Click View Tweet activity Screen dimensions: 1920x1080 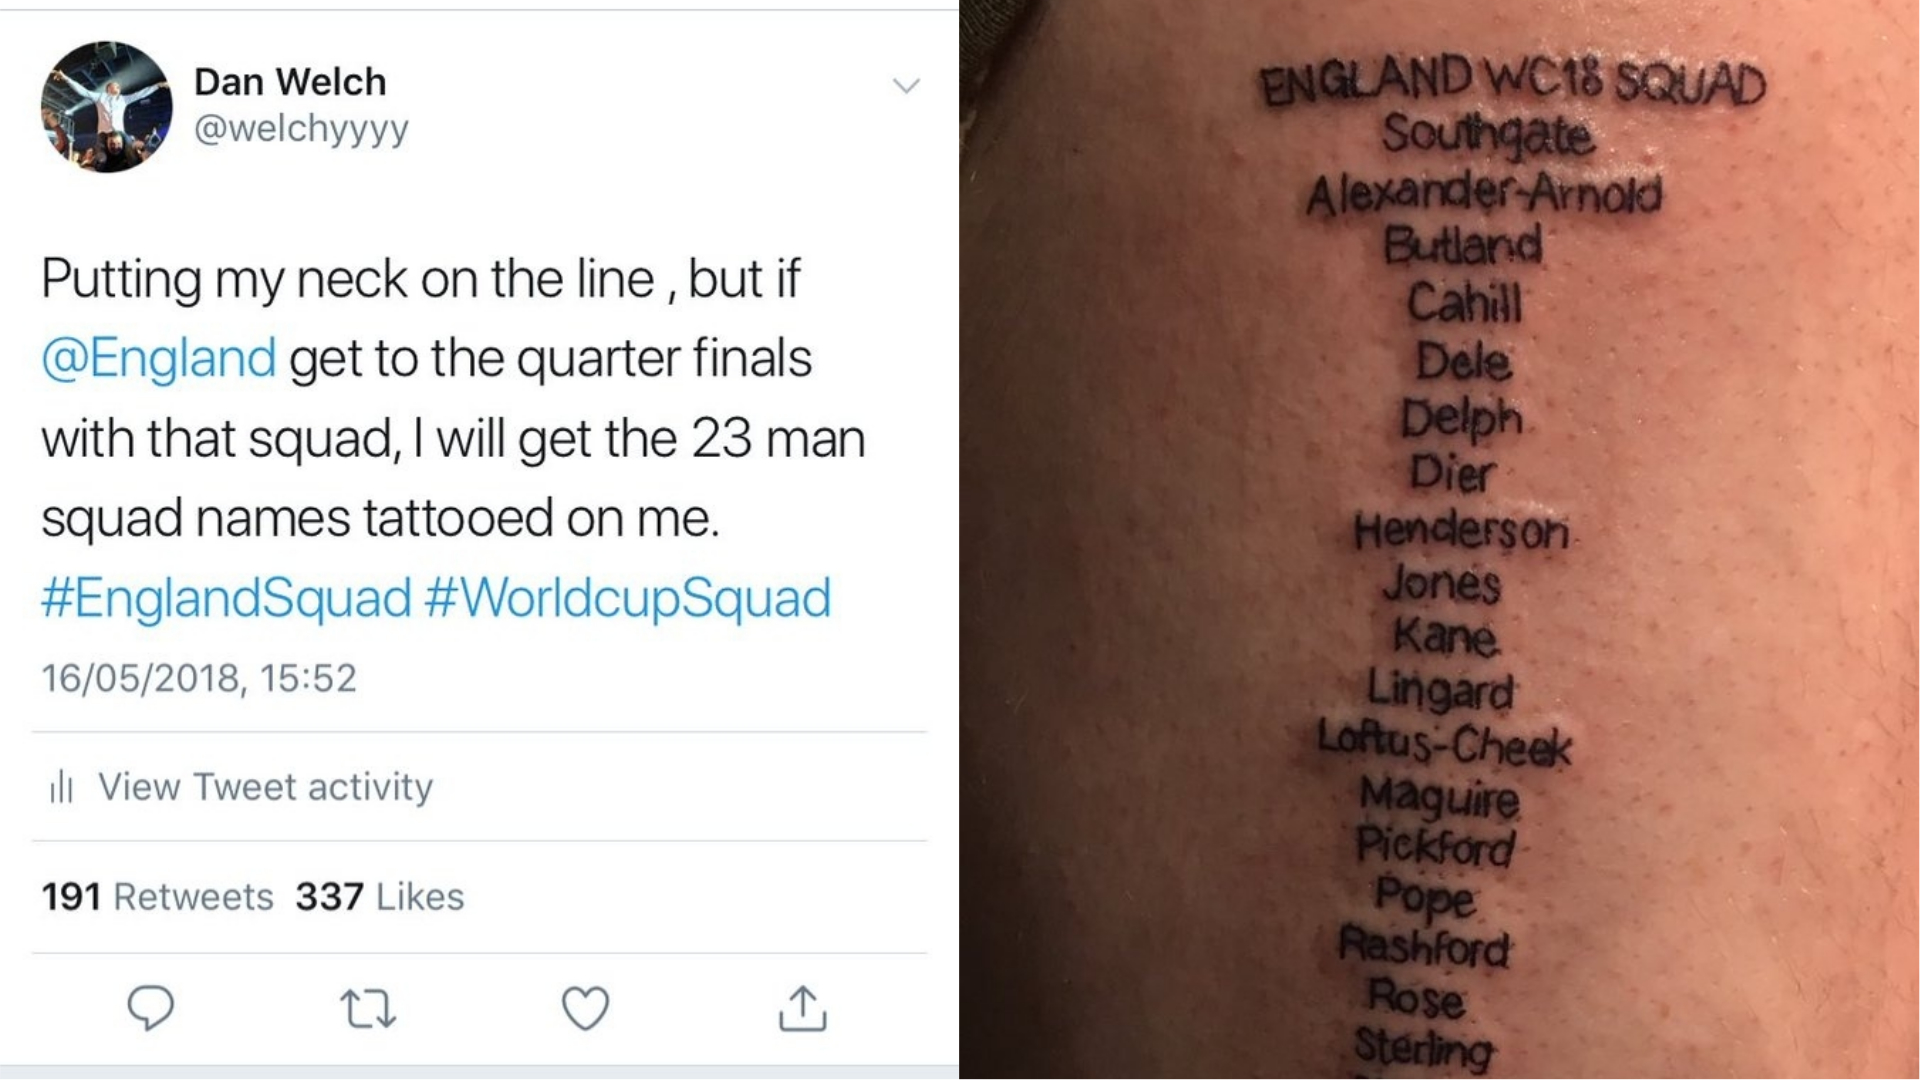click(265, 787)
